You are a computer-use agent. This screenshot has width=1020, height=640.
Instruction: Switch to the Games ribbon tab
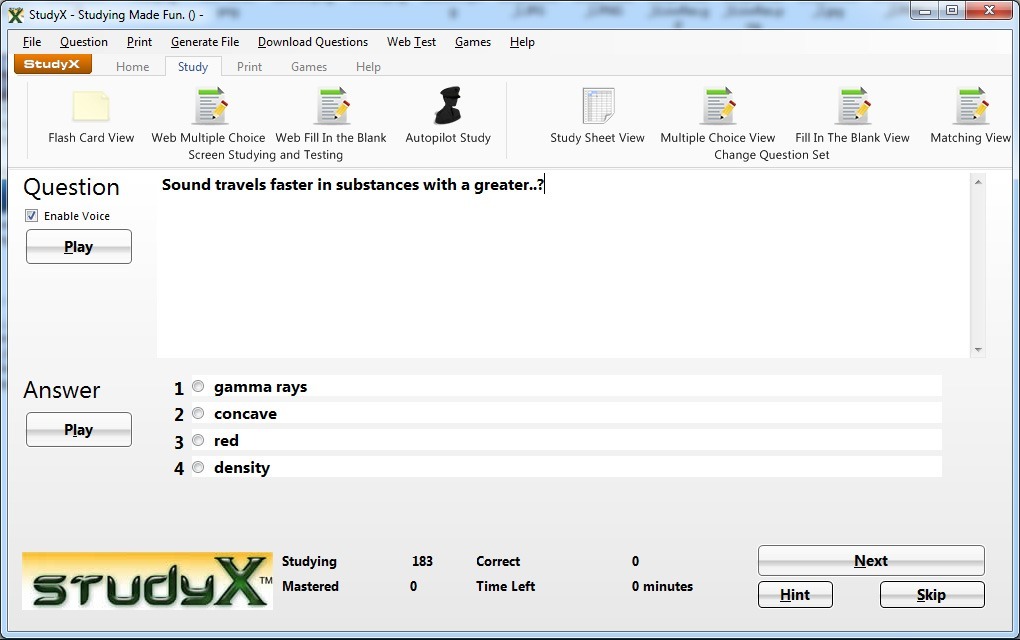coord(309,66)
